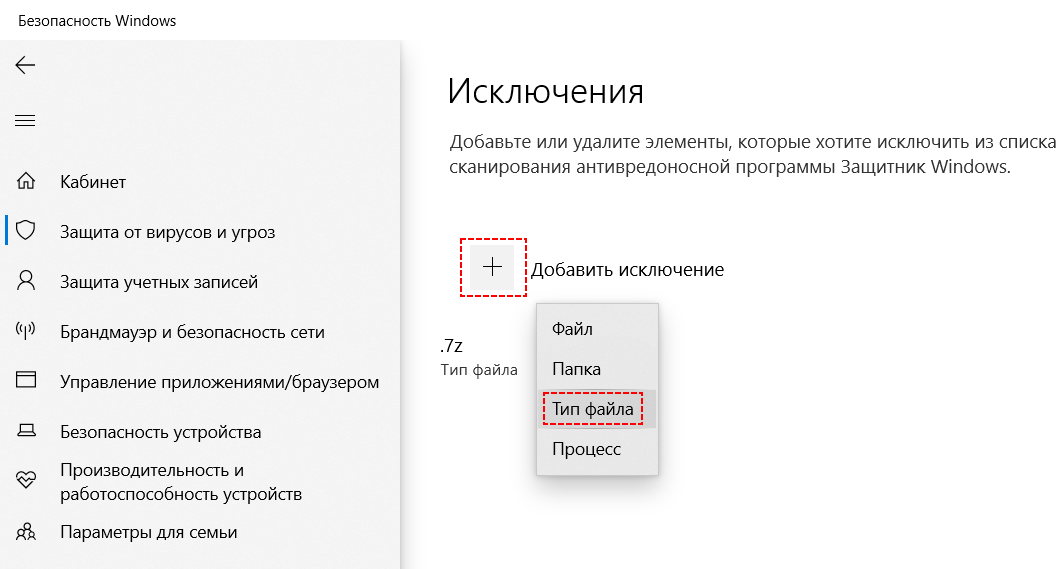Click the heart icon for device performance
Image resolution: width=1064 pixels, height=569 pixels.
pyautogui.click(x=26, y=481)
